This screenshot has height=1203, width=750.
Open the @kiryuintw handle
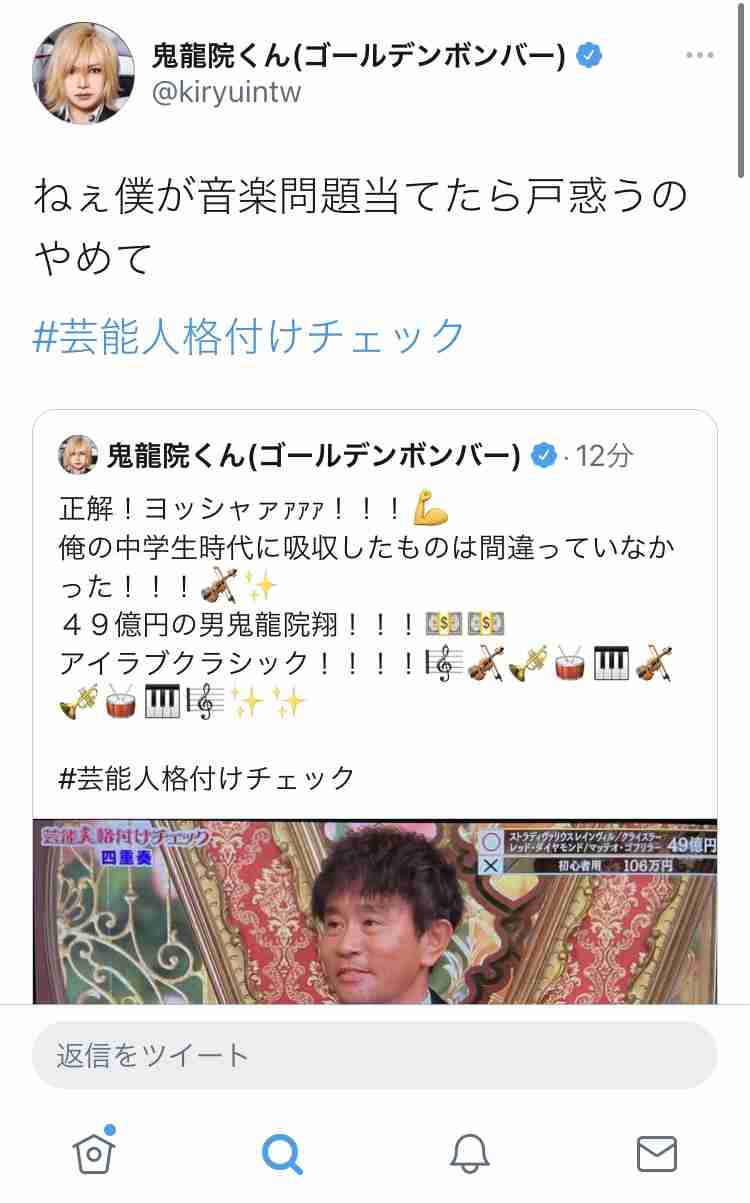click(226, 93)
